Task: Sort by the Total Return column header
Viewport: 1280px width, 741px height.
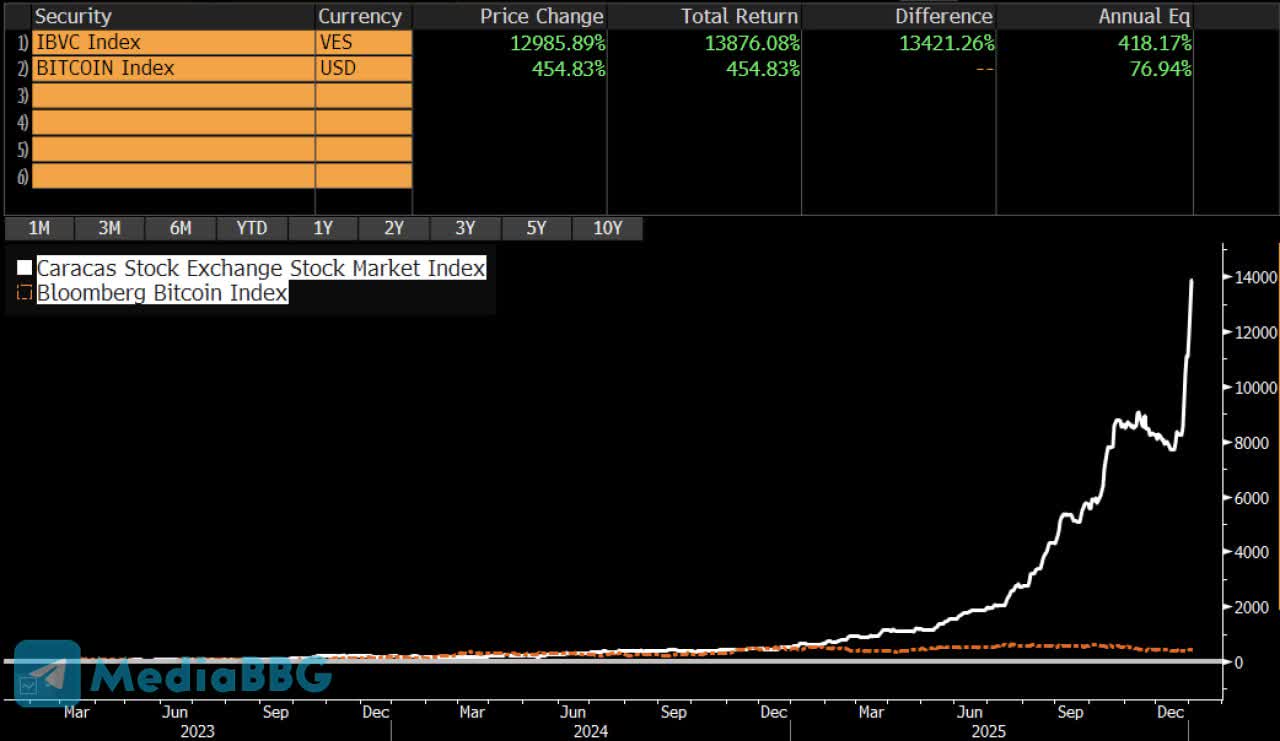Action: click(x=739, y=16)
